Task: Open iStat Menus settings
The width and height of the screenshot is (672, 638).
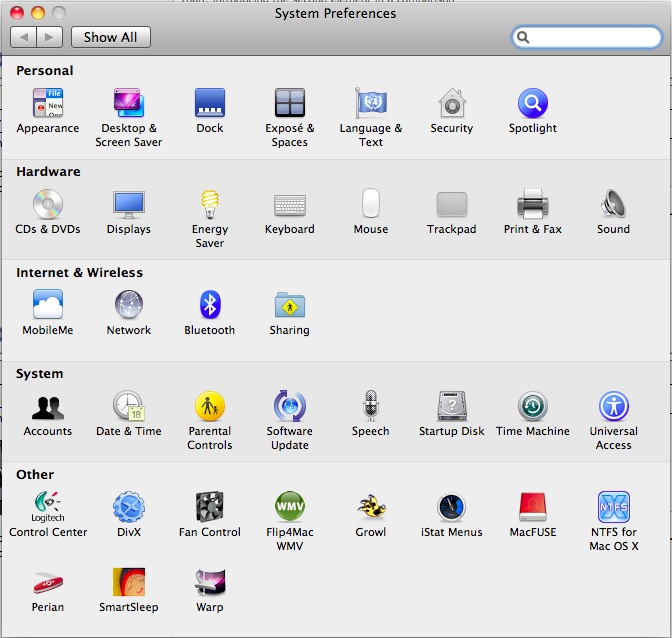Action: click(x=451, y=508)
